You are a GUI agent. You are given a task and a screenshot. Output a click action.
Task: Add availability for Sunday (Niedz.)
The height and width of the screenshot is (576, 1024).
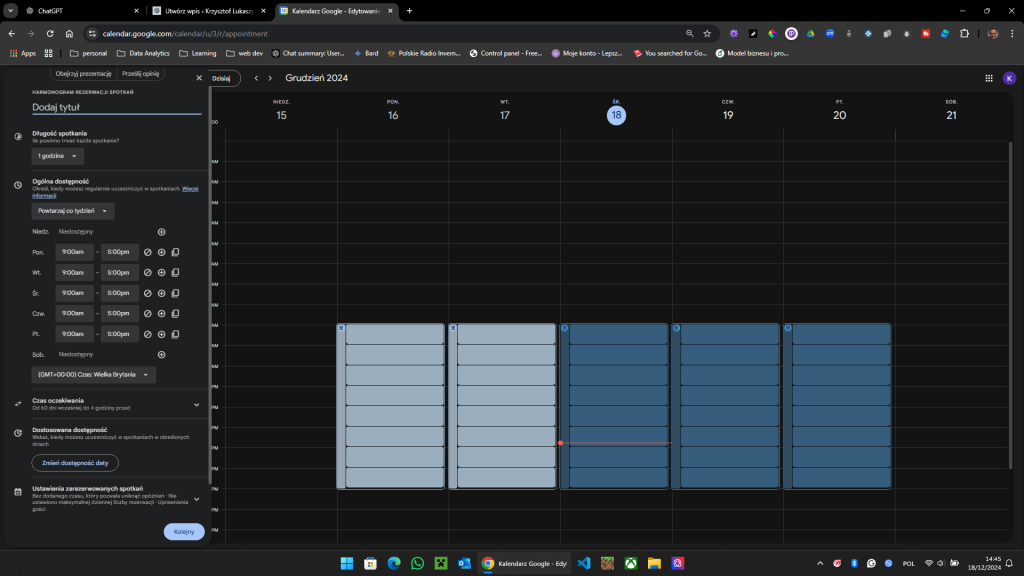(x=161, y=231)
